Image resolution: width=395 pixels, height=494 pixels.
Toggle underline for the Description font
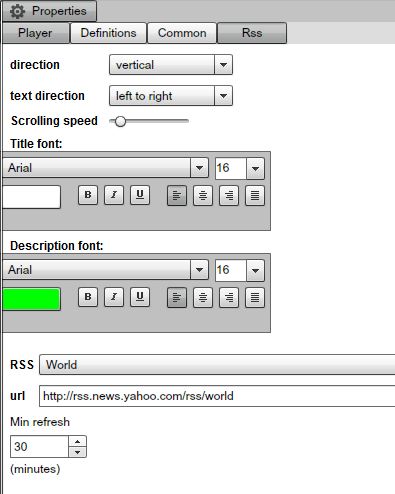click(140, 297)
